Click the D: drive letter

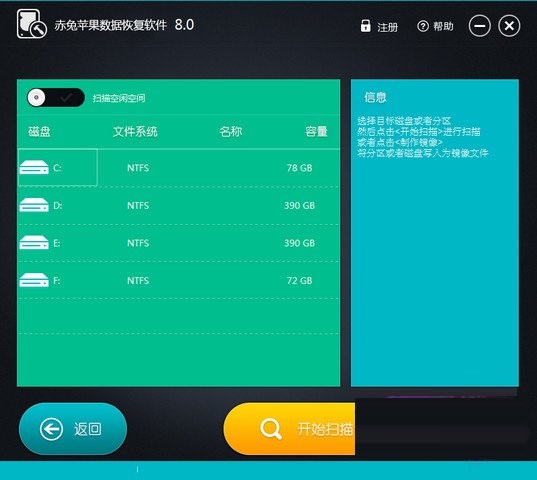pos(58,205)
